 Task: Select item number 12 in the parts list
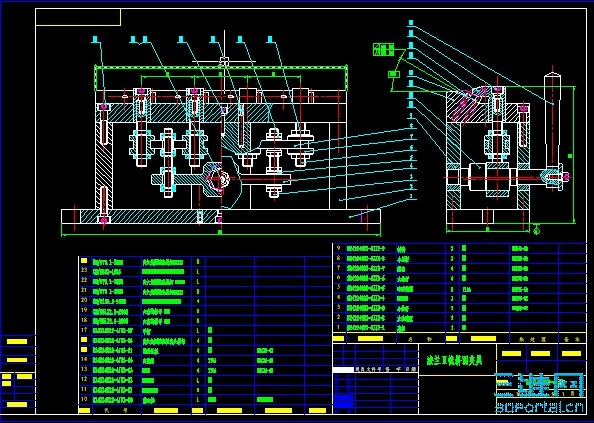(84, 379)
